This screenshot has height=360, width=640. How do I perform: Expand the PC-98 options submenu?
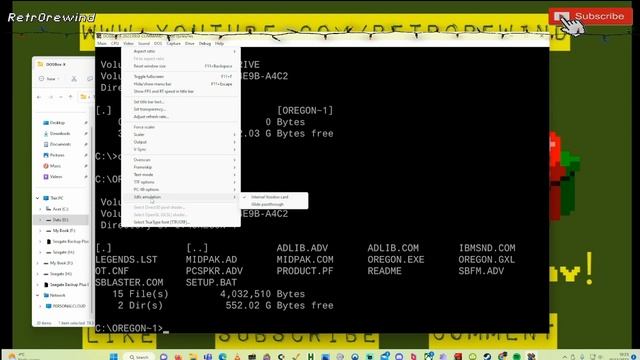point(181,189)
